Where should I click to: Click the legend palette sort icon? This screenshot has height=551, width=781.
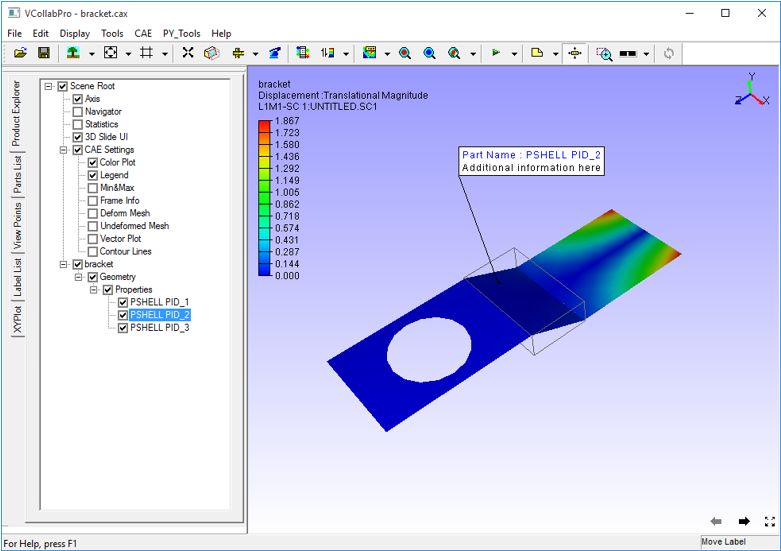tap(327, 53)
